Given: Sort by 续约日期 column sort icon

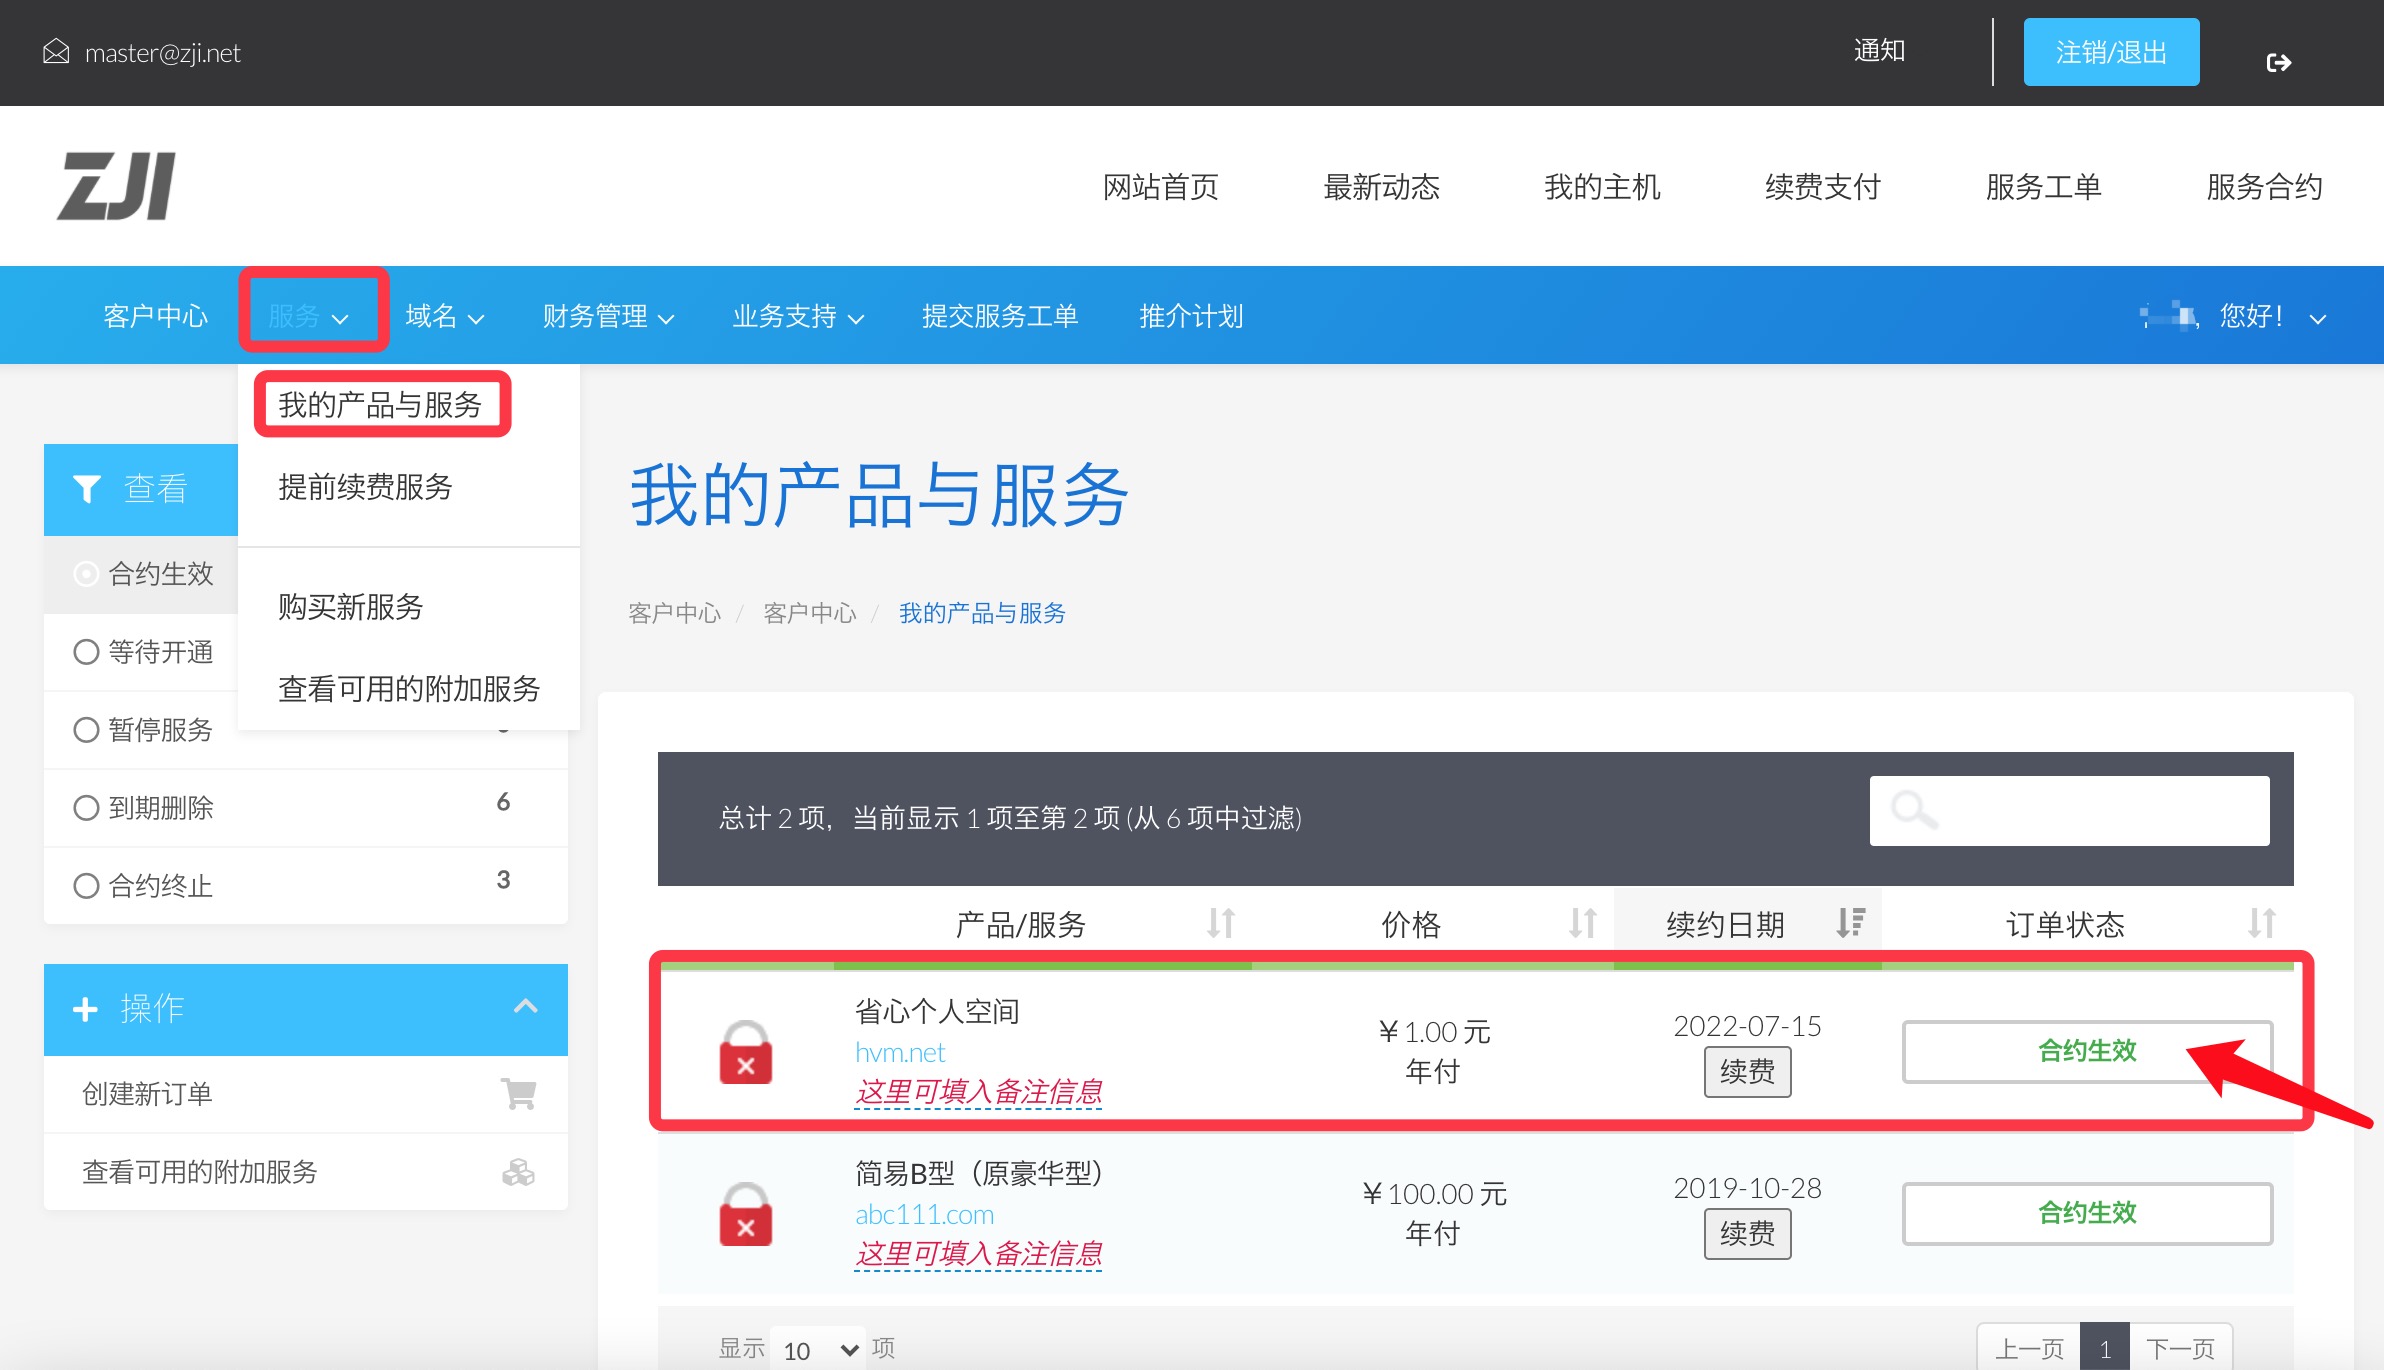Looking at the screenshot, I should click(x=1850, y=922).
